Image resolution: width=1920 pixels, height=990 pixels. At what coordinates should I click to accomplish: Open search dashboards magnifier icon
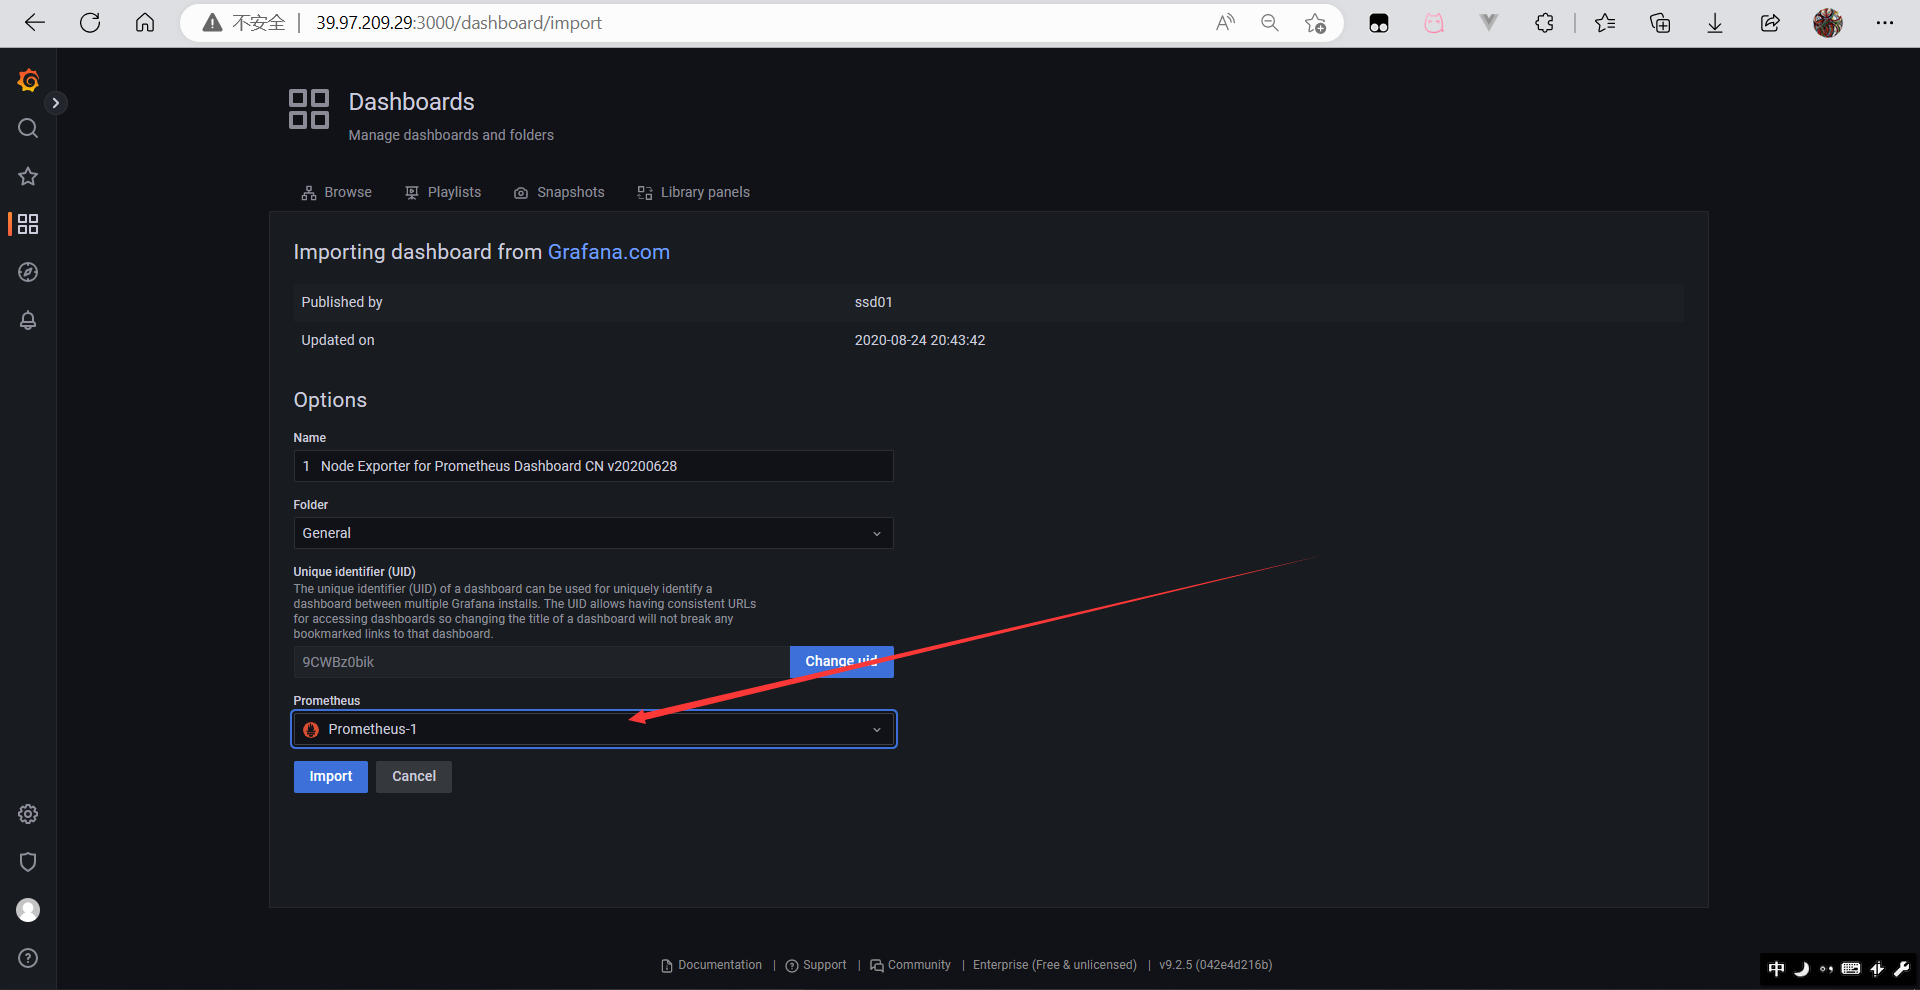pyautogui.click(x=28, y=128)
